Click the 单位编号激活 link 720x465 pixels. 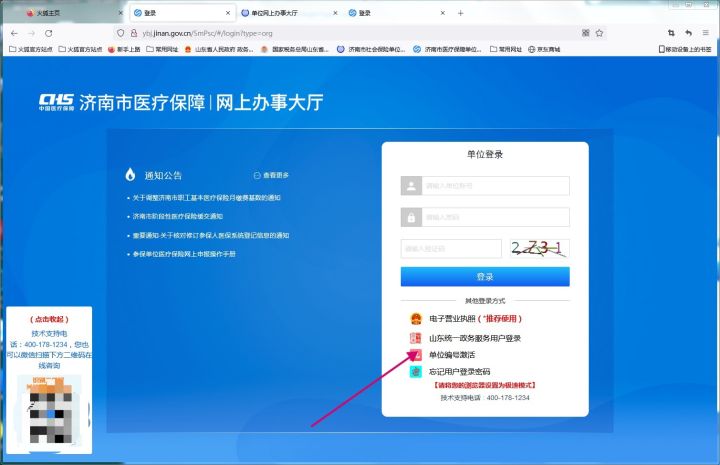[452, 355]
